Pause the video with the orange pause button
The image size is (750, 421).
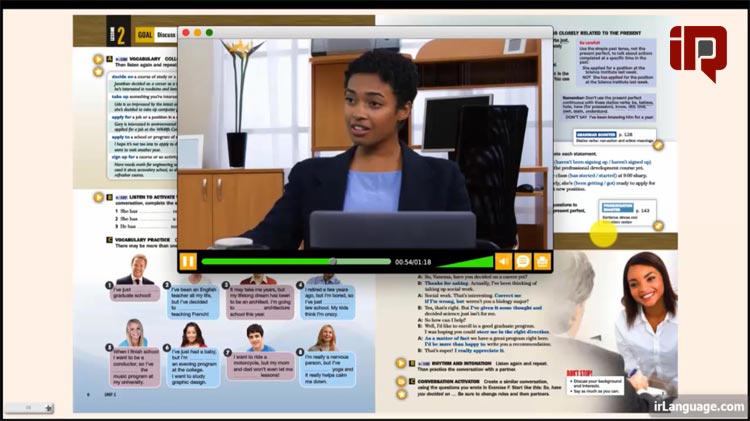point(188,262)
